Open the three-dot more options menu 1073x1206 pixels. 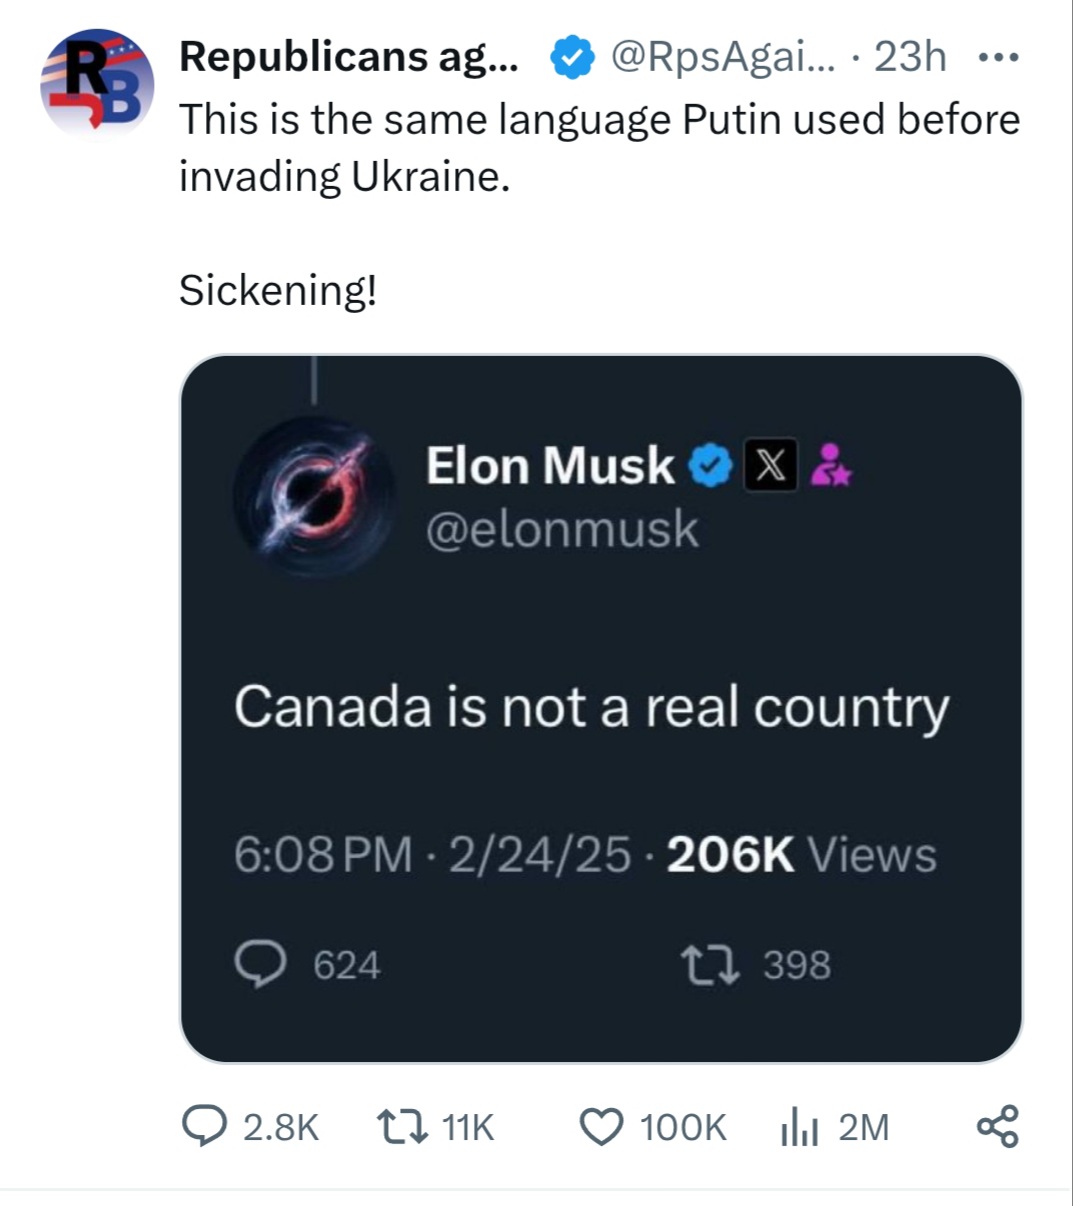[x=997, y=58]
